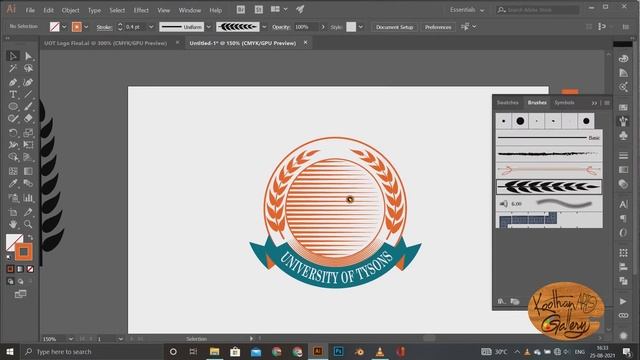Toggle Draw Normal mode

click(x=11, y=281)
